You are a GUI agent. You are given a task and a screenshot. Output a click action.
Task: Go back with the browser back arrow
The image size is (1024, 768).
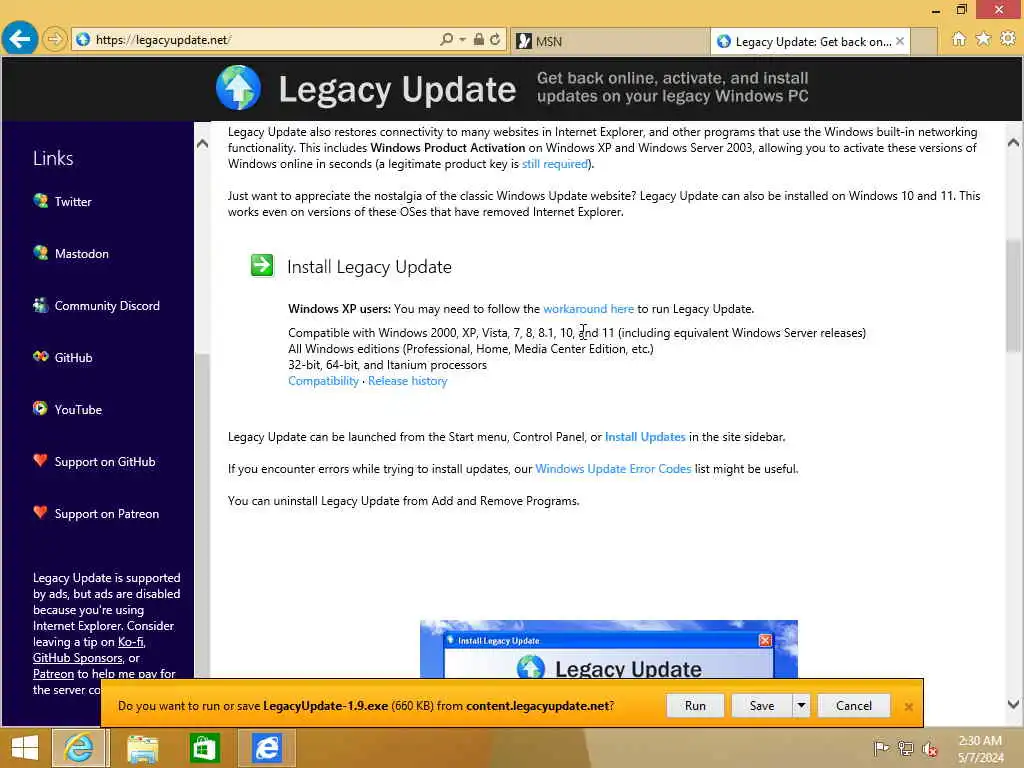click(x=20, y=39)
